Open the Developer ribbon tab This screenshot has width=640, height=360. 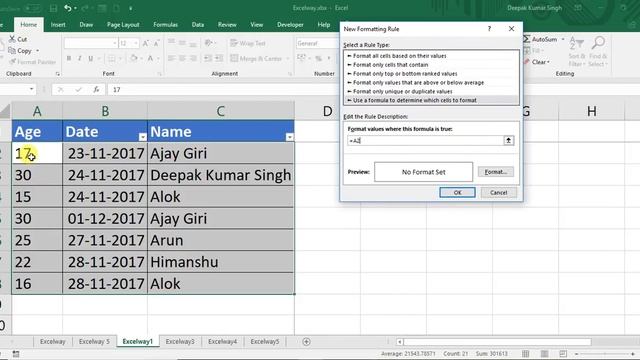[x=290, y=24]
